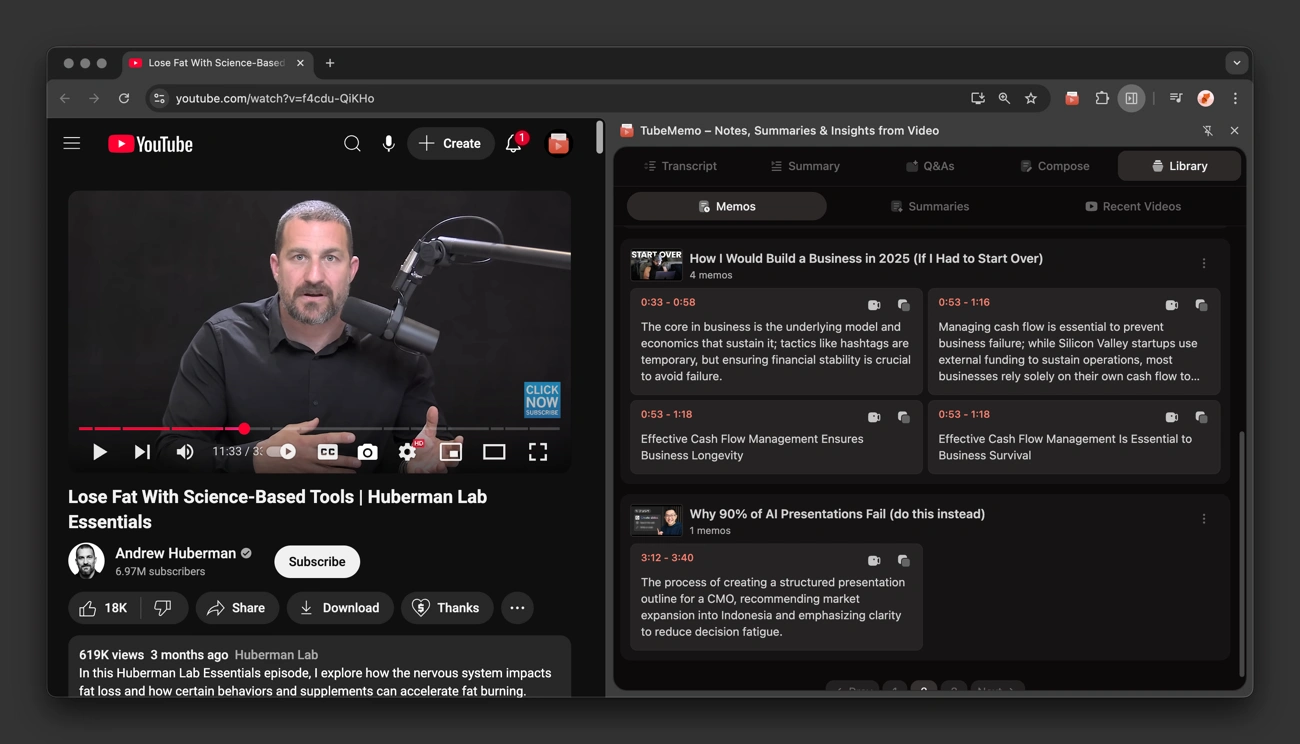
Task: Open the Chrome tab search dropdown arrow
Action: 1237,63
